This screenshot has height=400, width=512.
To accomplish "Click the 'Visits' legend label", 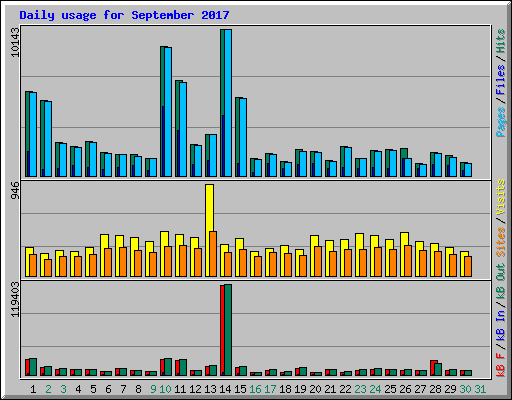I will click(x=500, y=197).
